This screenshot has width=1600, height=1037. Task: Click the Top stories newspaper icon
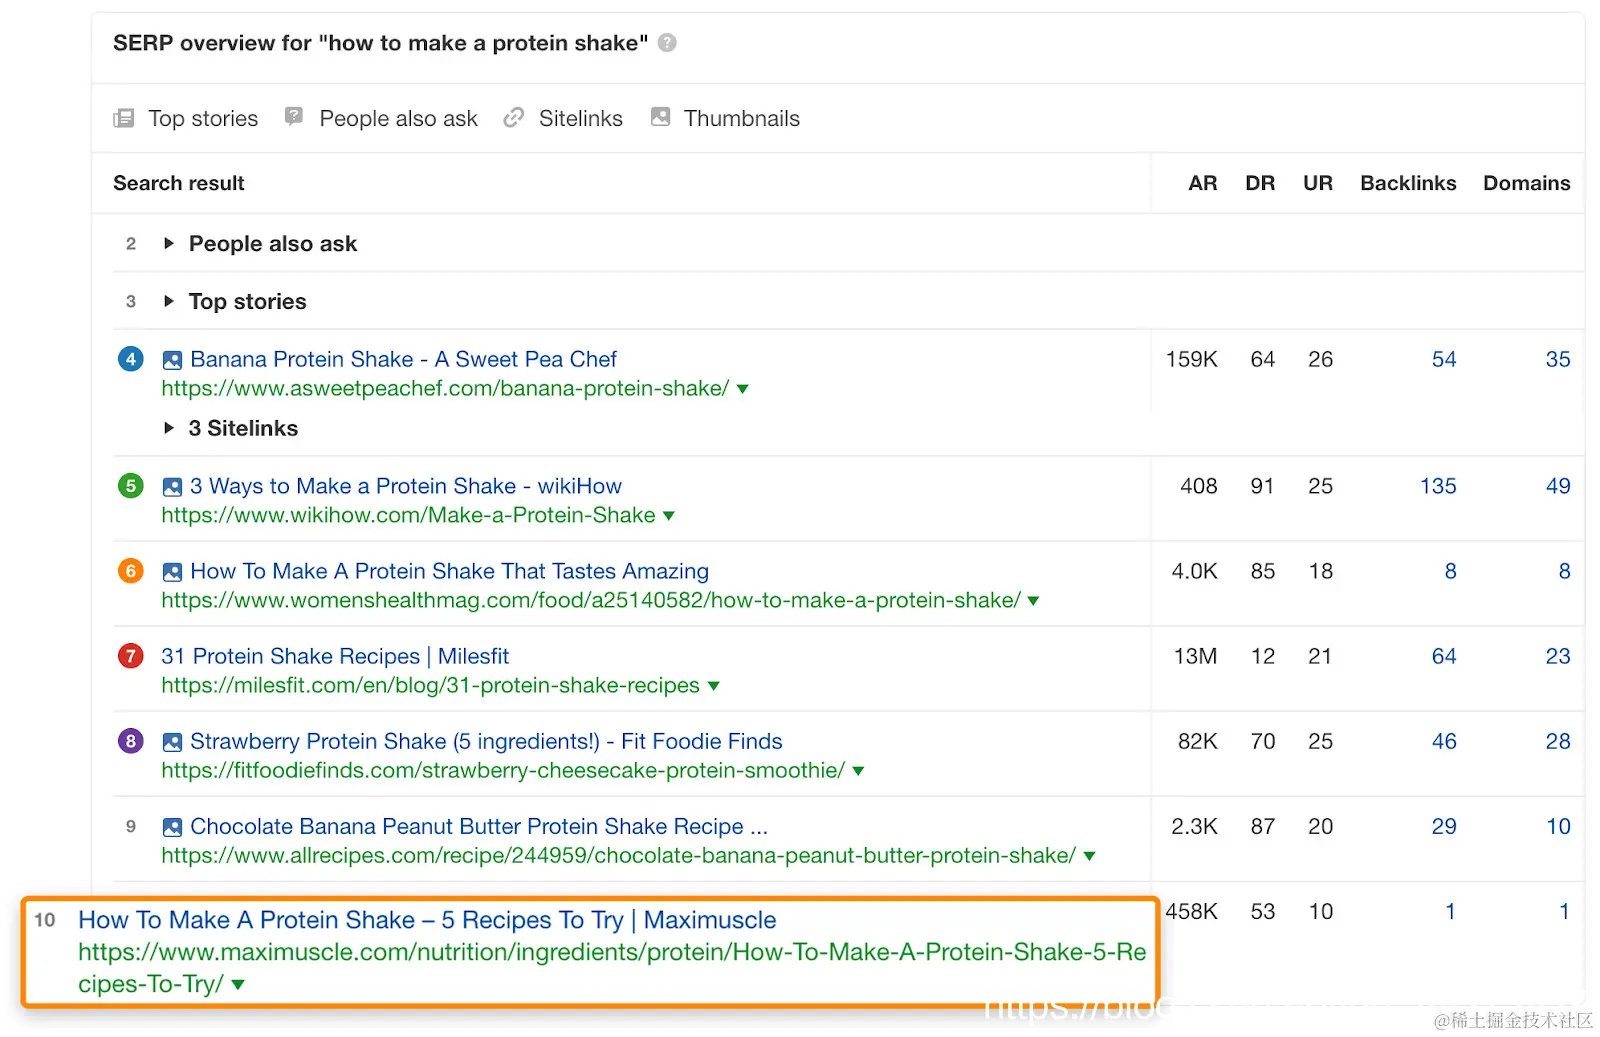point(124,119)
